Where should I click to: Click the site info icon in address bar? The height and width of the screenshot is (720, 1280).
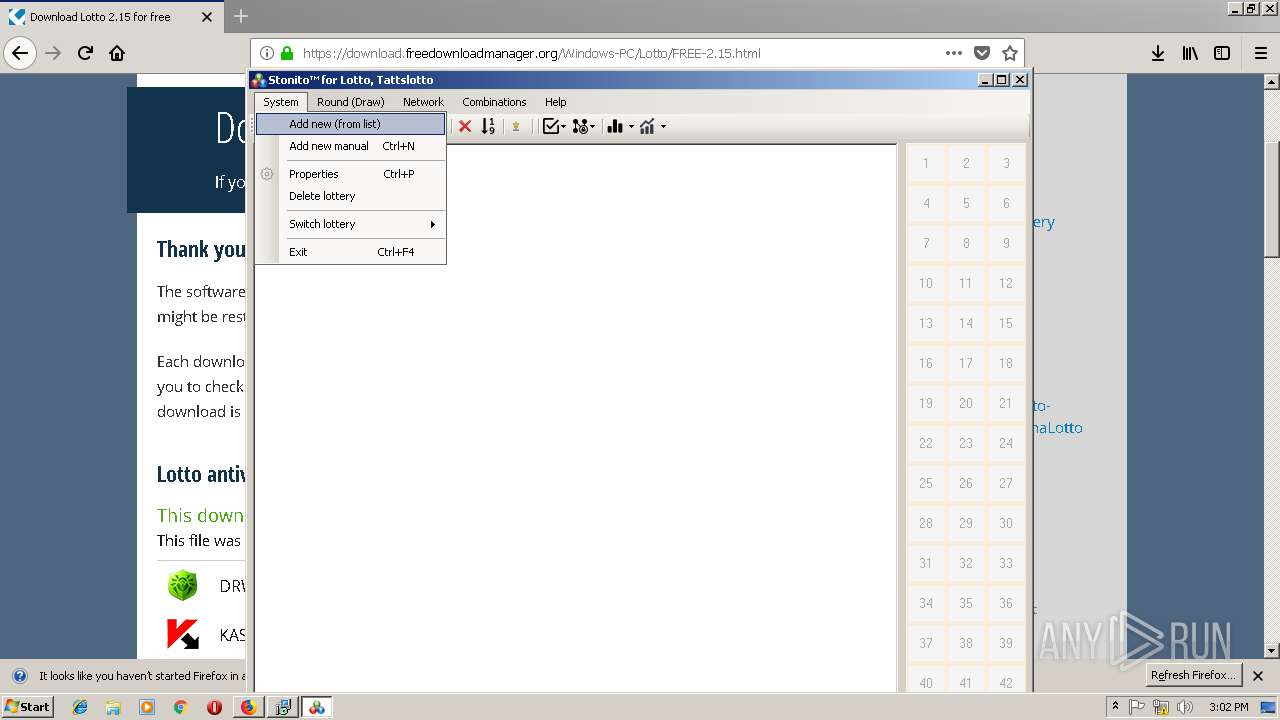click(x=267, y=53)
